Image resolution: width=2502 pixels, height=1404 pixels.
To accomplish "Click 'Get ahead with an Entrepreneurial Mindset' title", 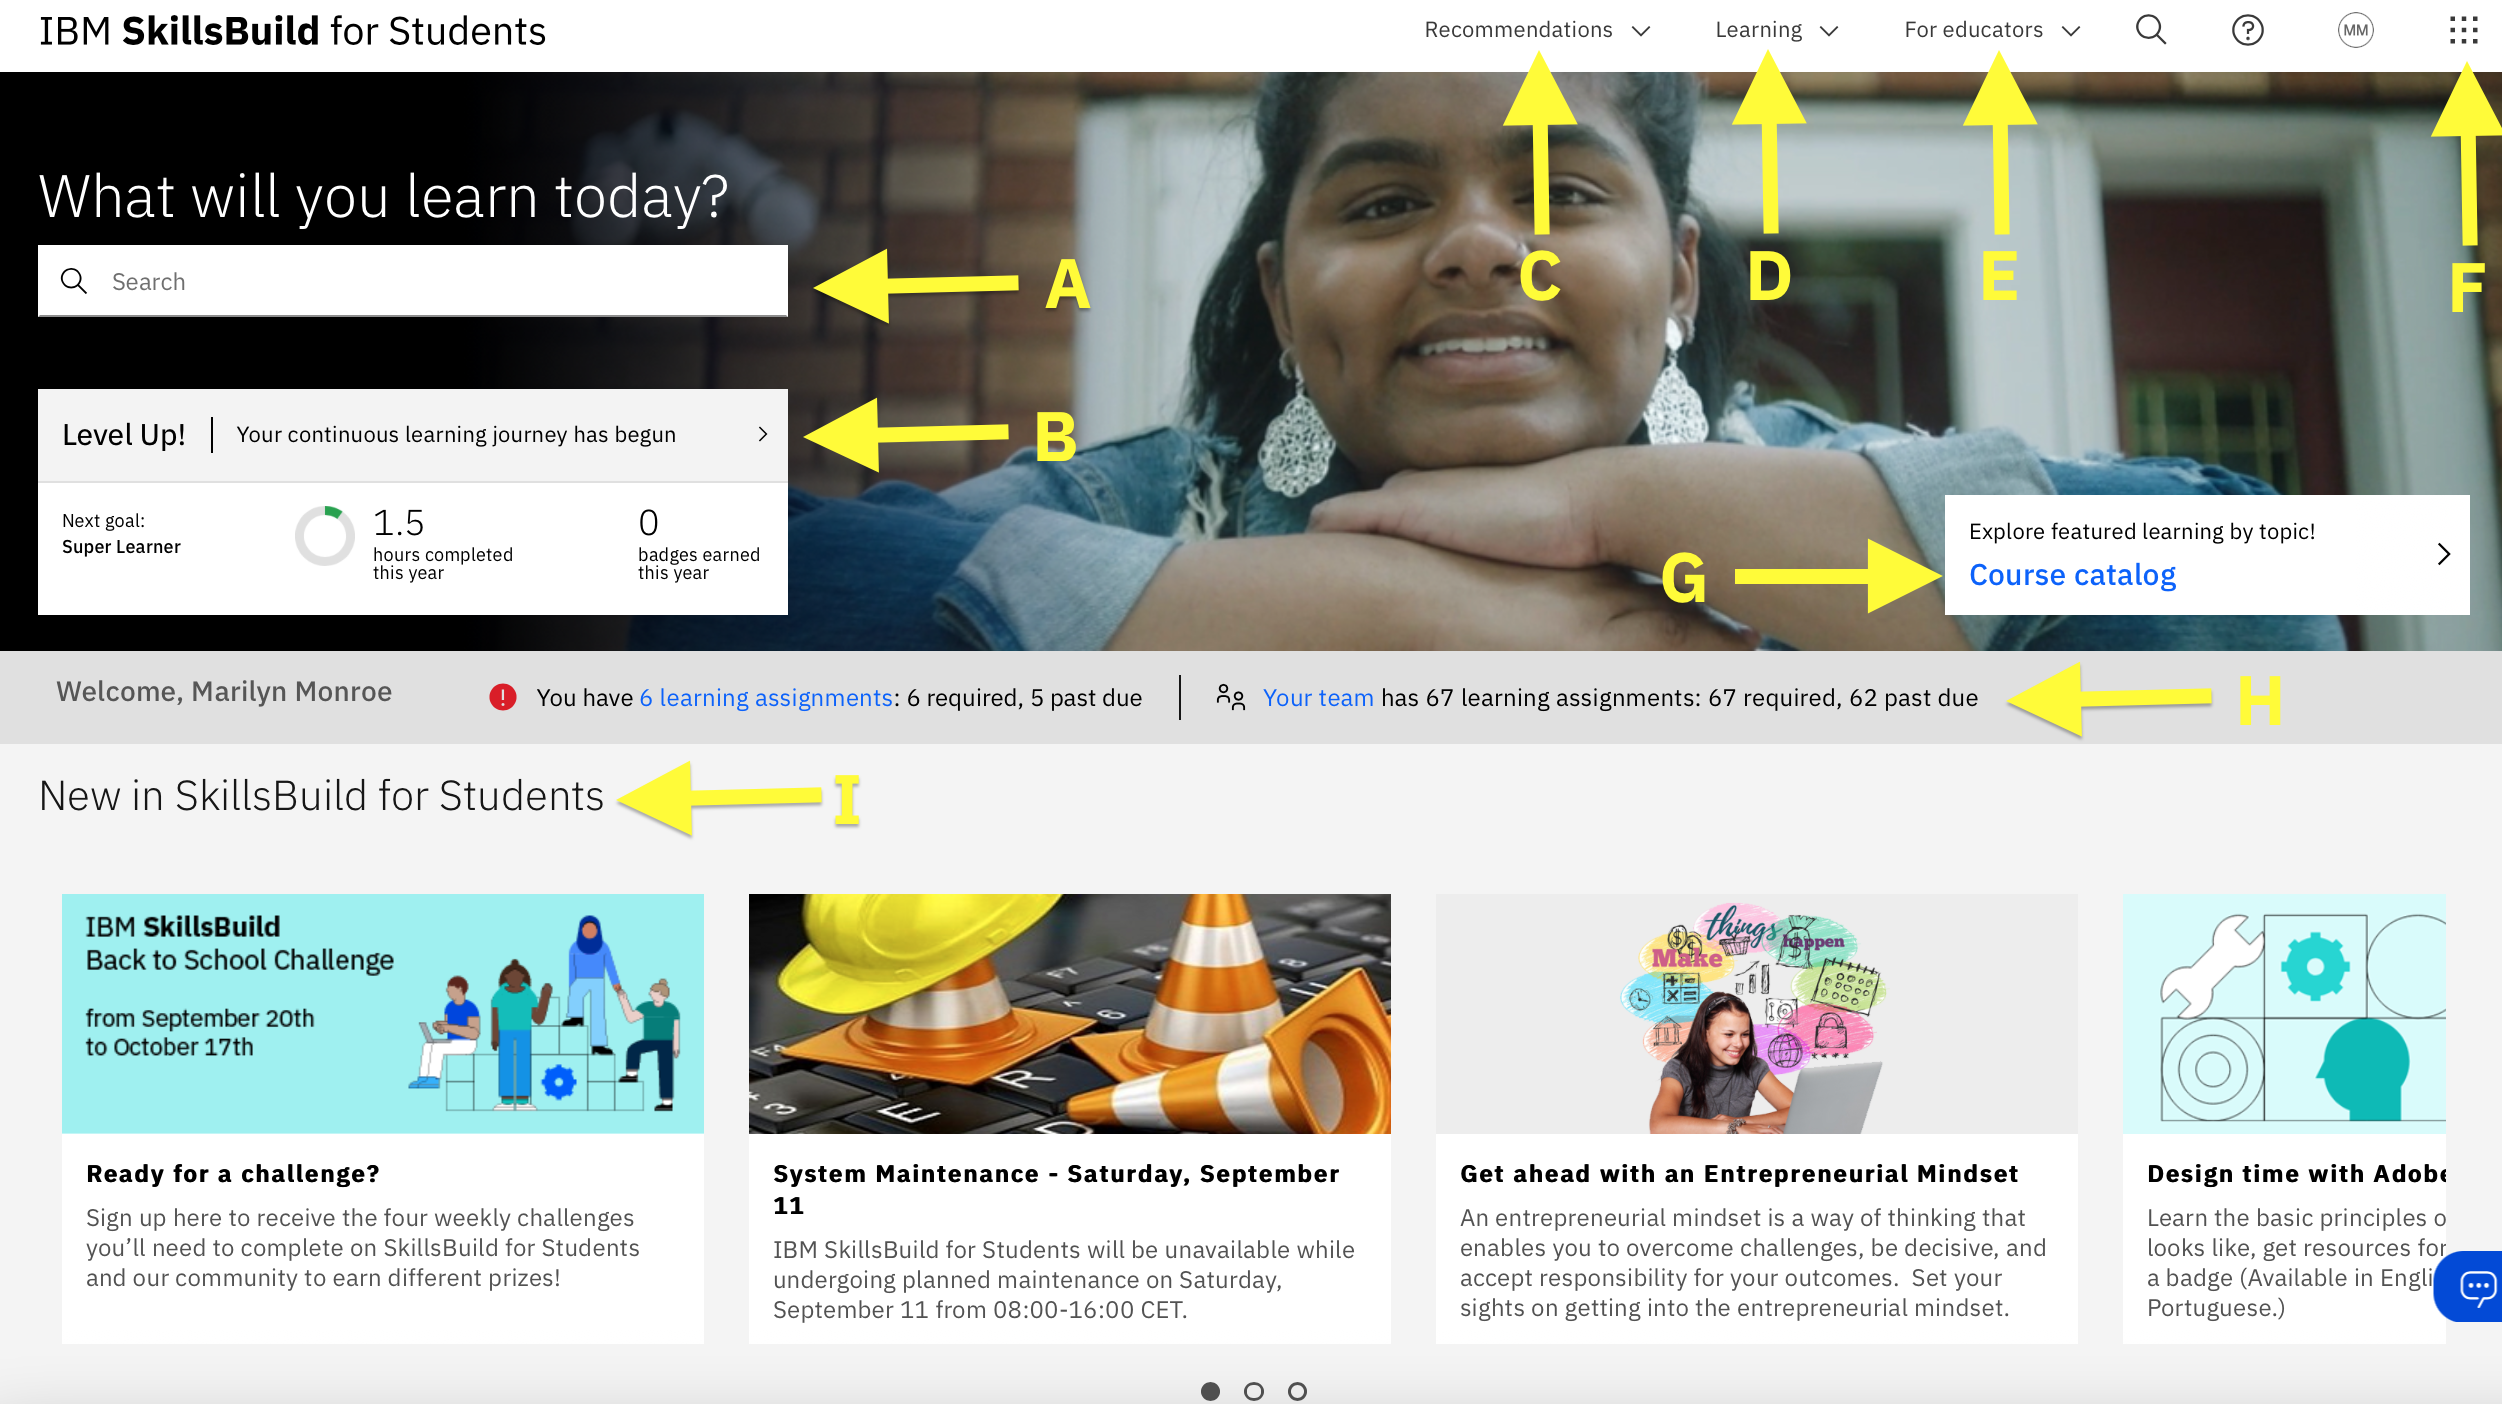I will click(1739, 1173).
